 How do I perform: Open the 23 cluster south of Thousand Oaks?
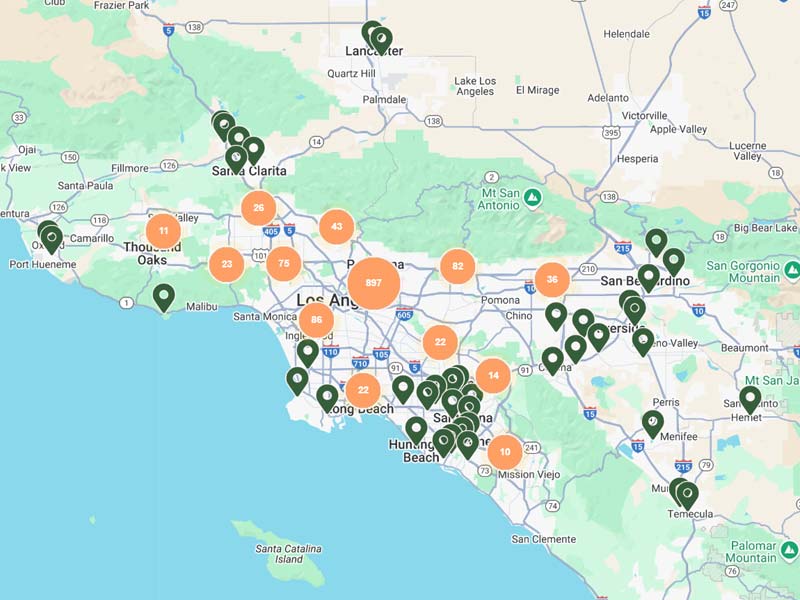[225, 265]
